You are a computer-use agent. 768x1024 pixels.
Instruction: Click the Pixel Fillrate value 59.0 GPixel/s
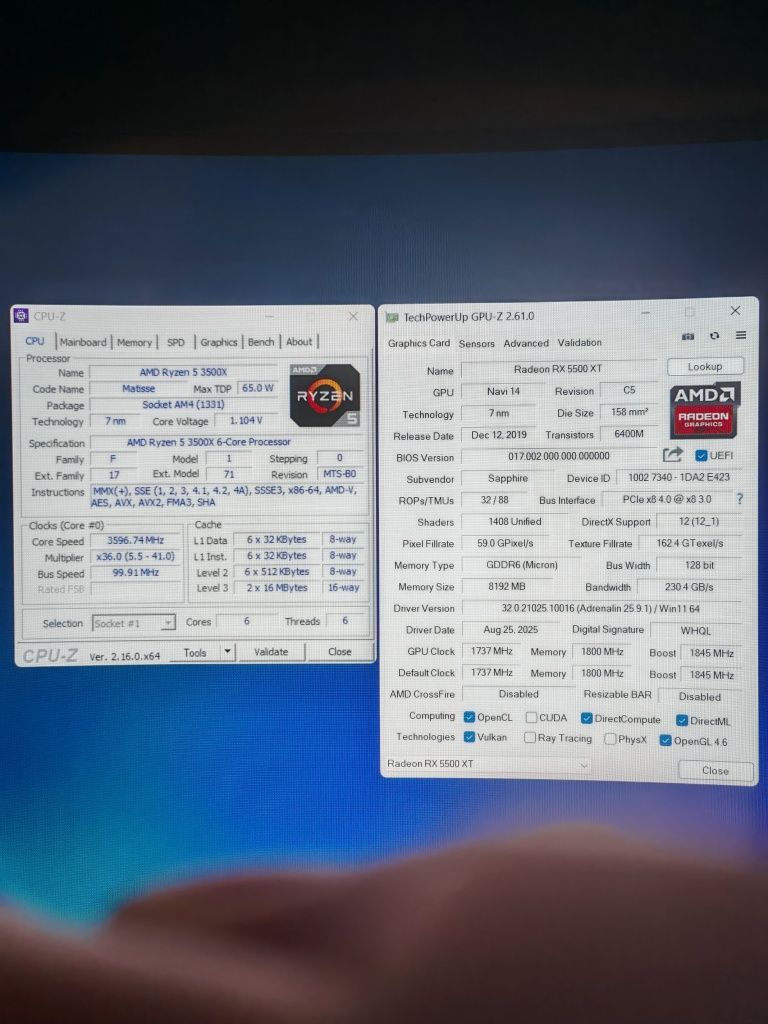(505, 543)
